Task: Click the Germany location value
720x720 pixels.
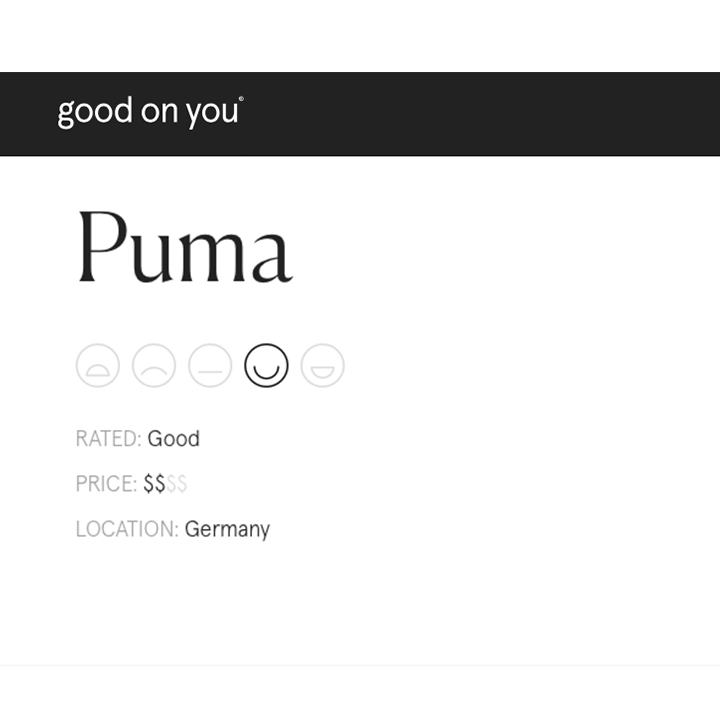Action: click(x=227, y=530)
